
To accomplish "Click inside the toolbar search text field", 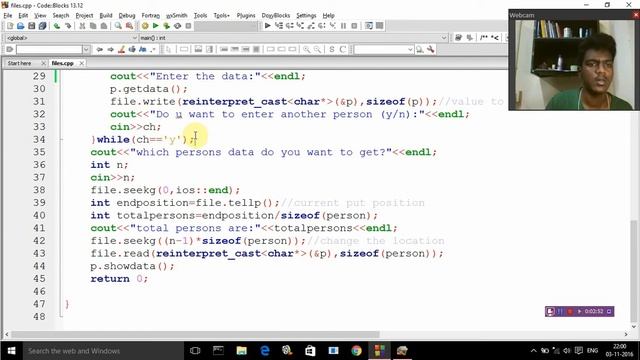I will 49,49.
